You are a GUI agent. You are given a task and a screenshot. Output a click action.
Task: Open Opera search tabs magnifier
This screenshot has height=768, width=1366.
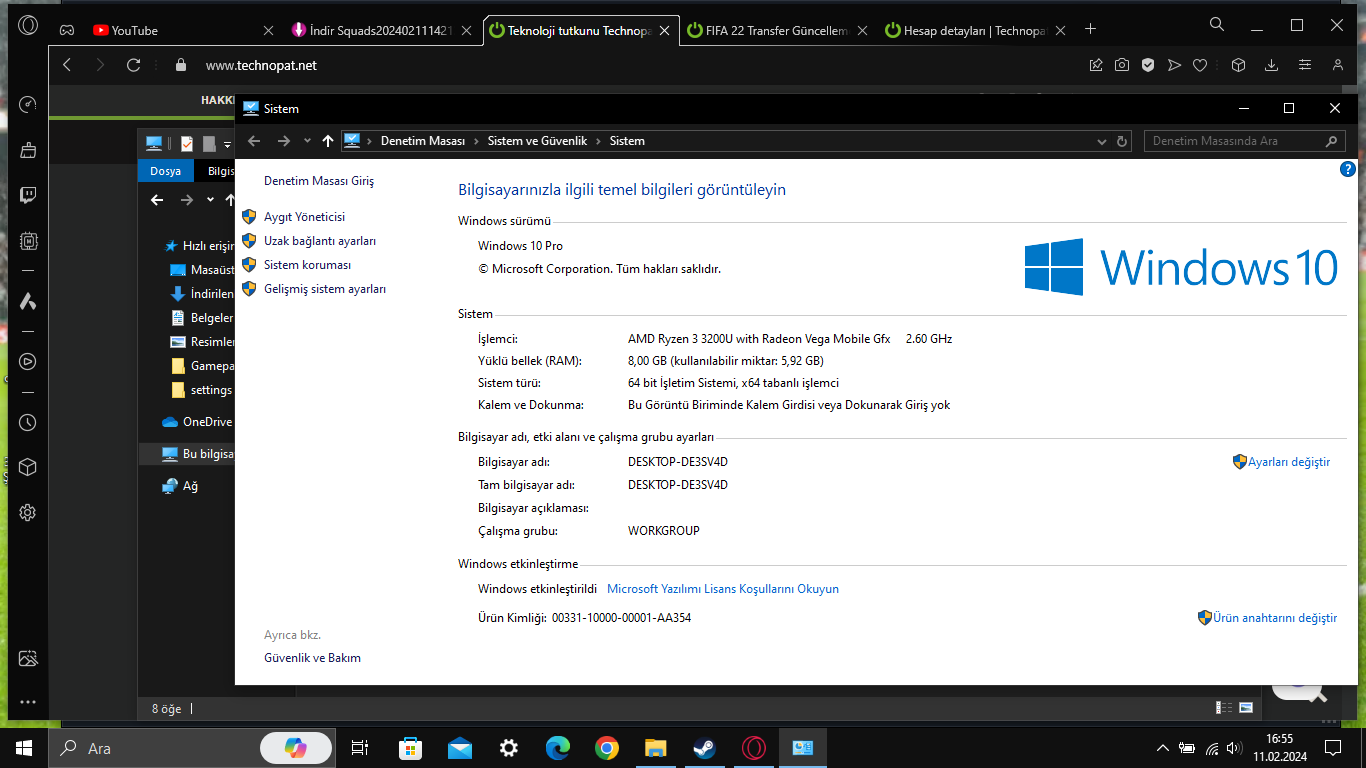click(x=1217, y=24)
